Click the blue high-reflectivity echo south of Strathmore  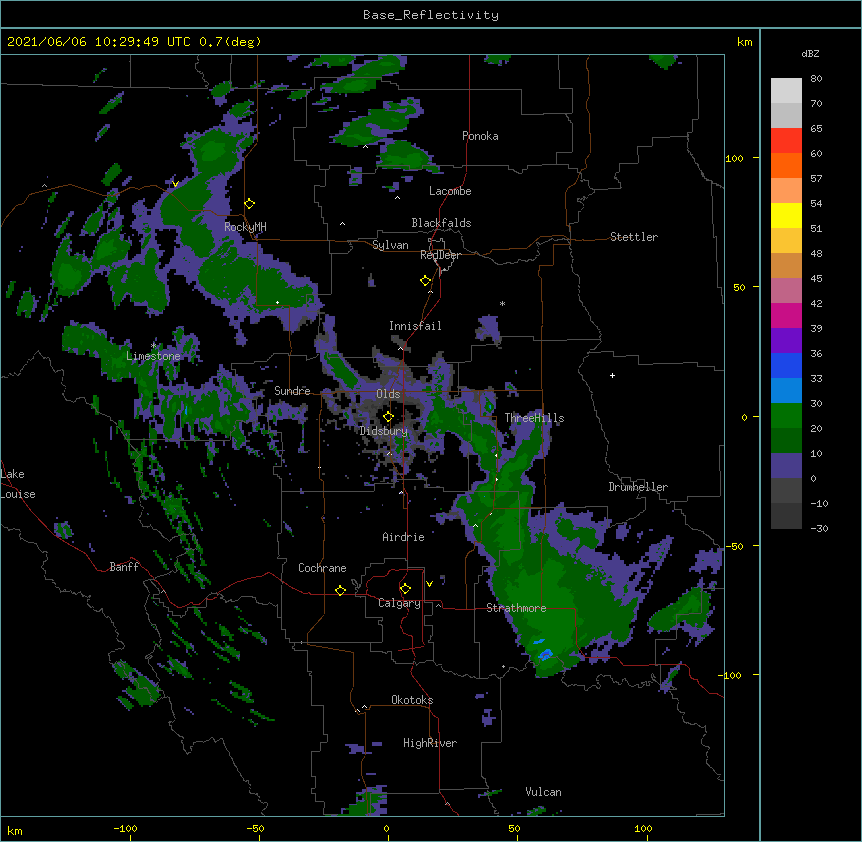tap(545, 654)
